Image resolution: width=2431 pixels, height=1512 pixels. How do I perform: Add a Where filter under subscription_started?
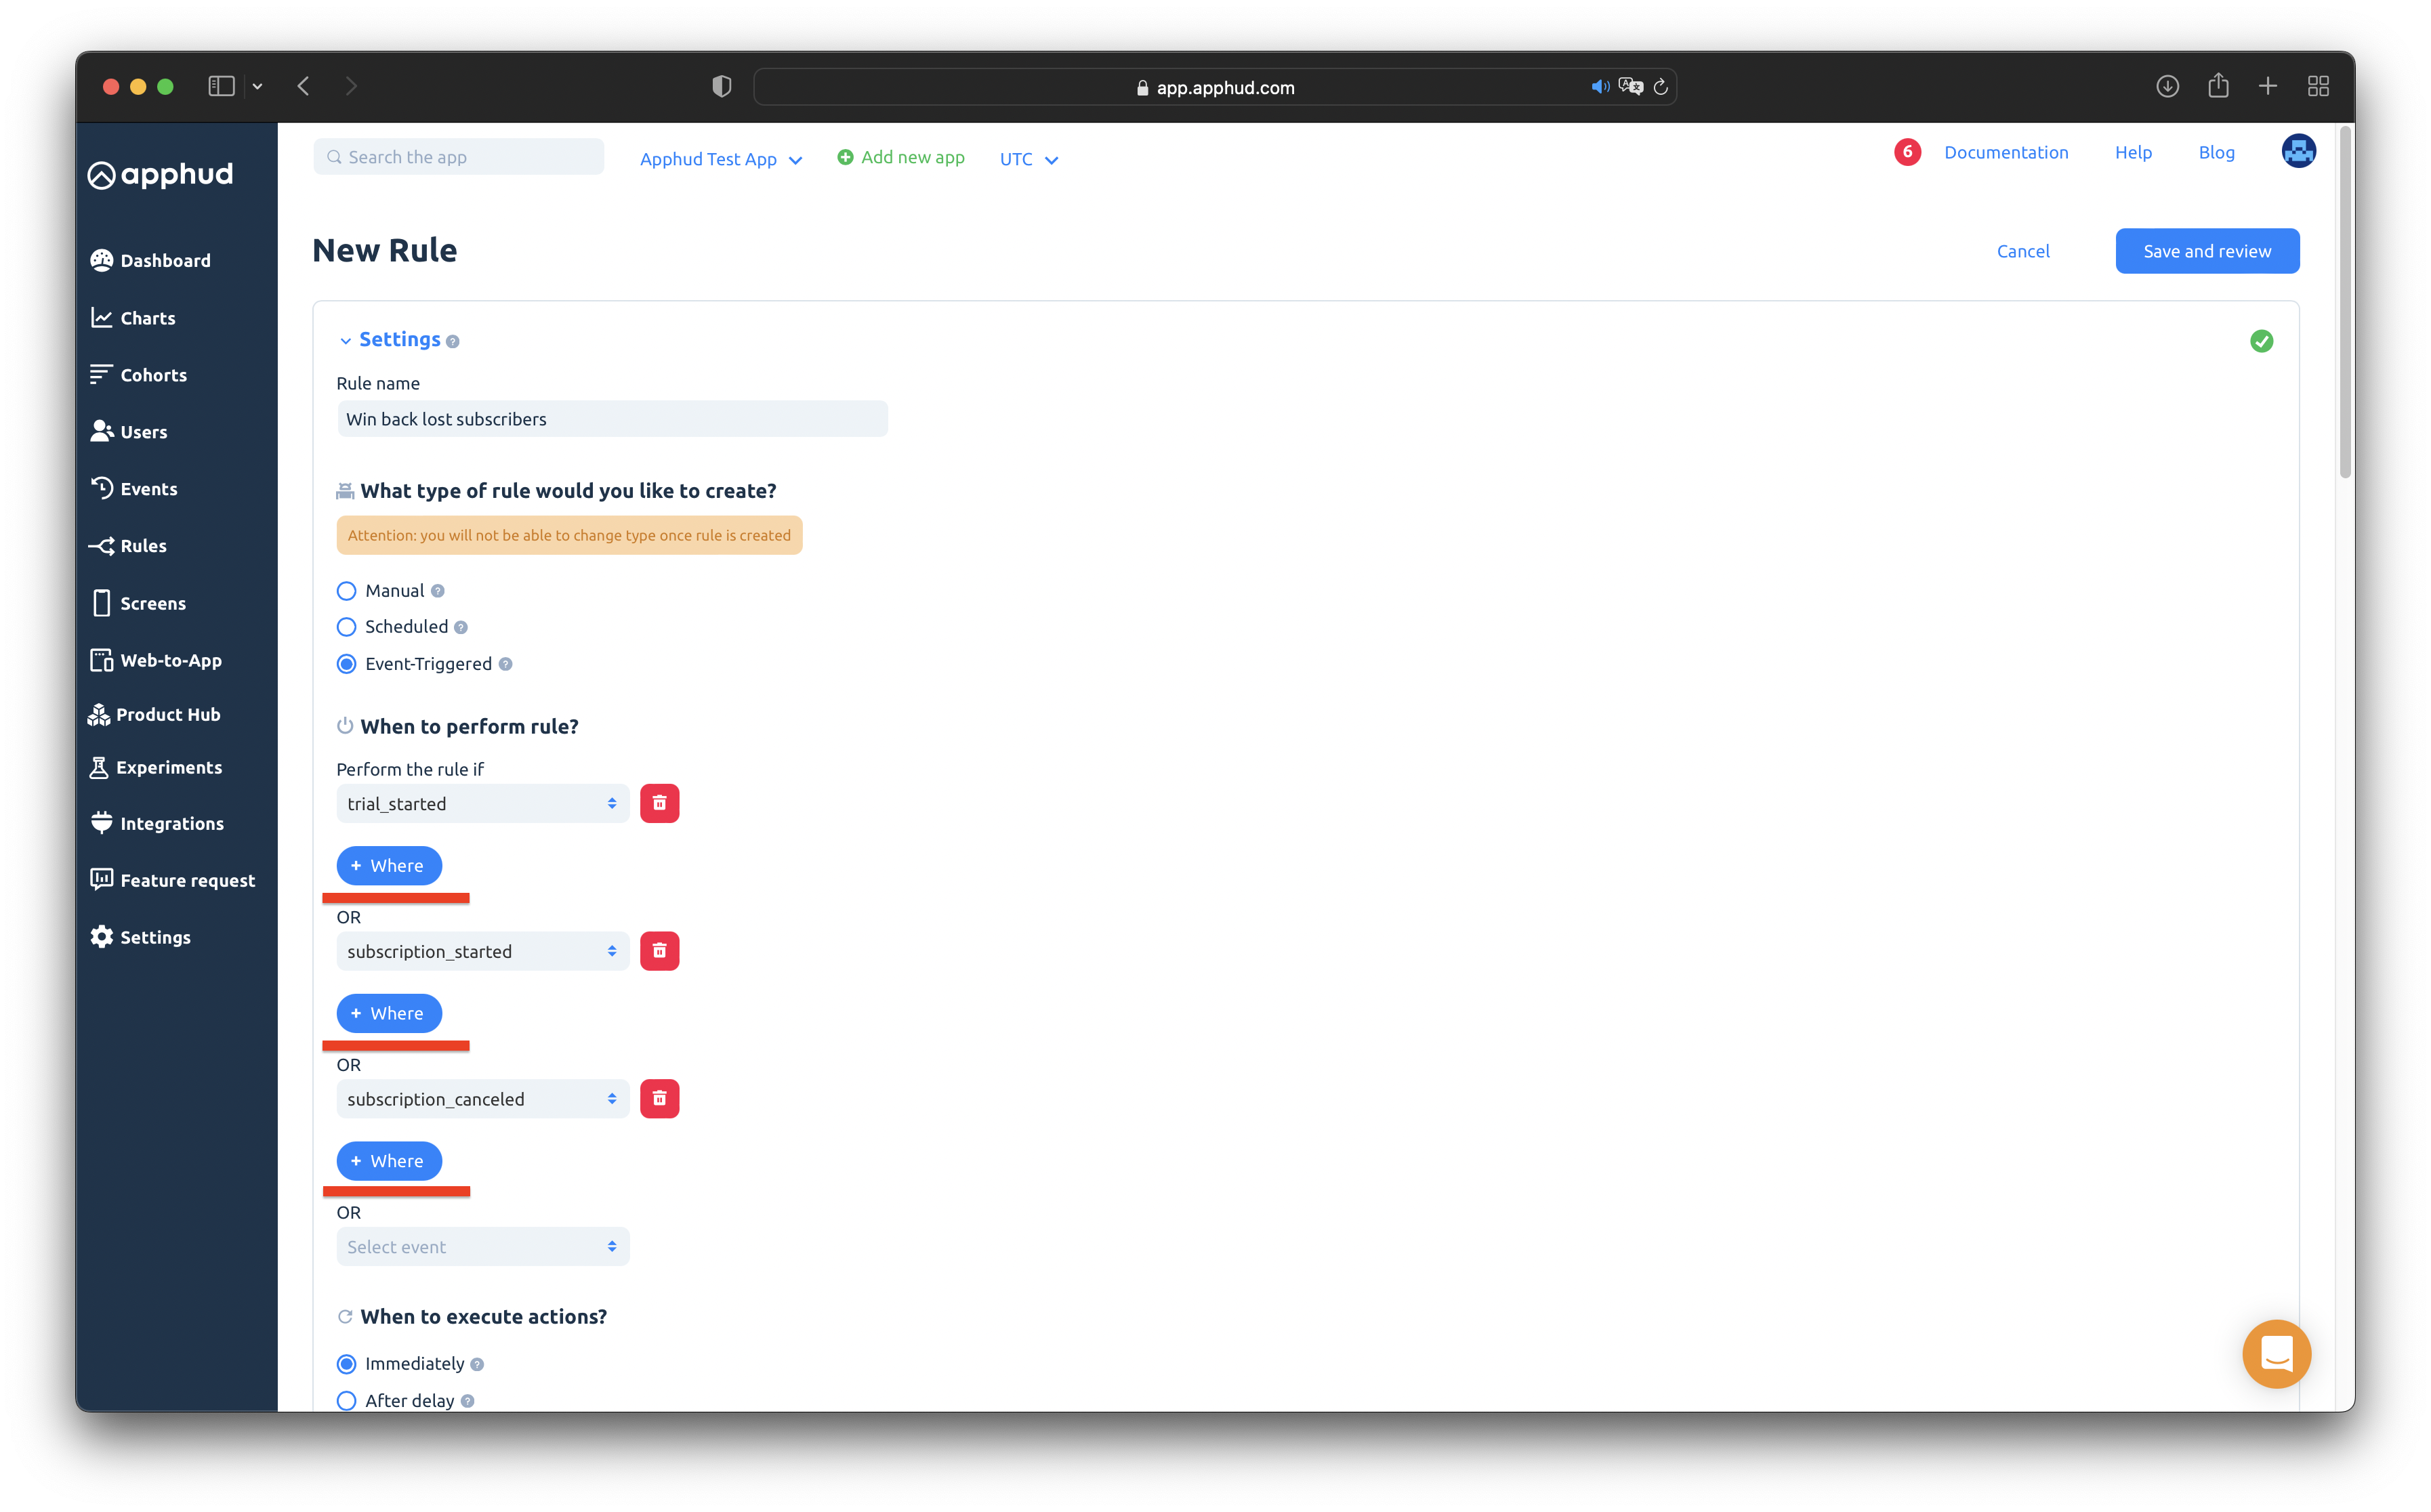pyautogui.click(x=389, y=1013)
